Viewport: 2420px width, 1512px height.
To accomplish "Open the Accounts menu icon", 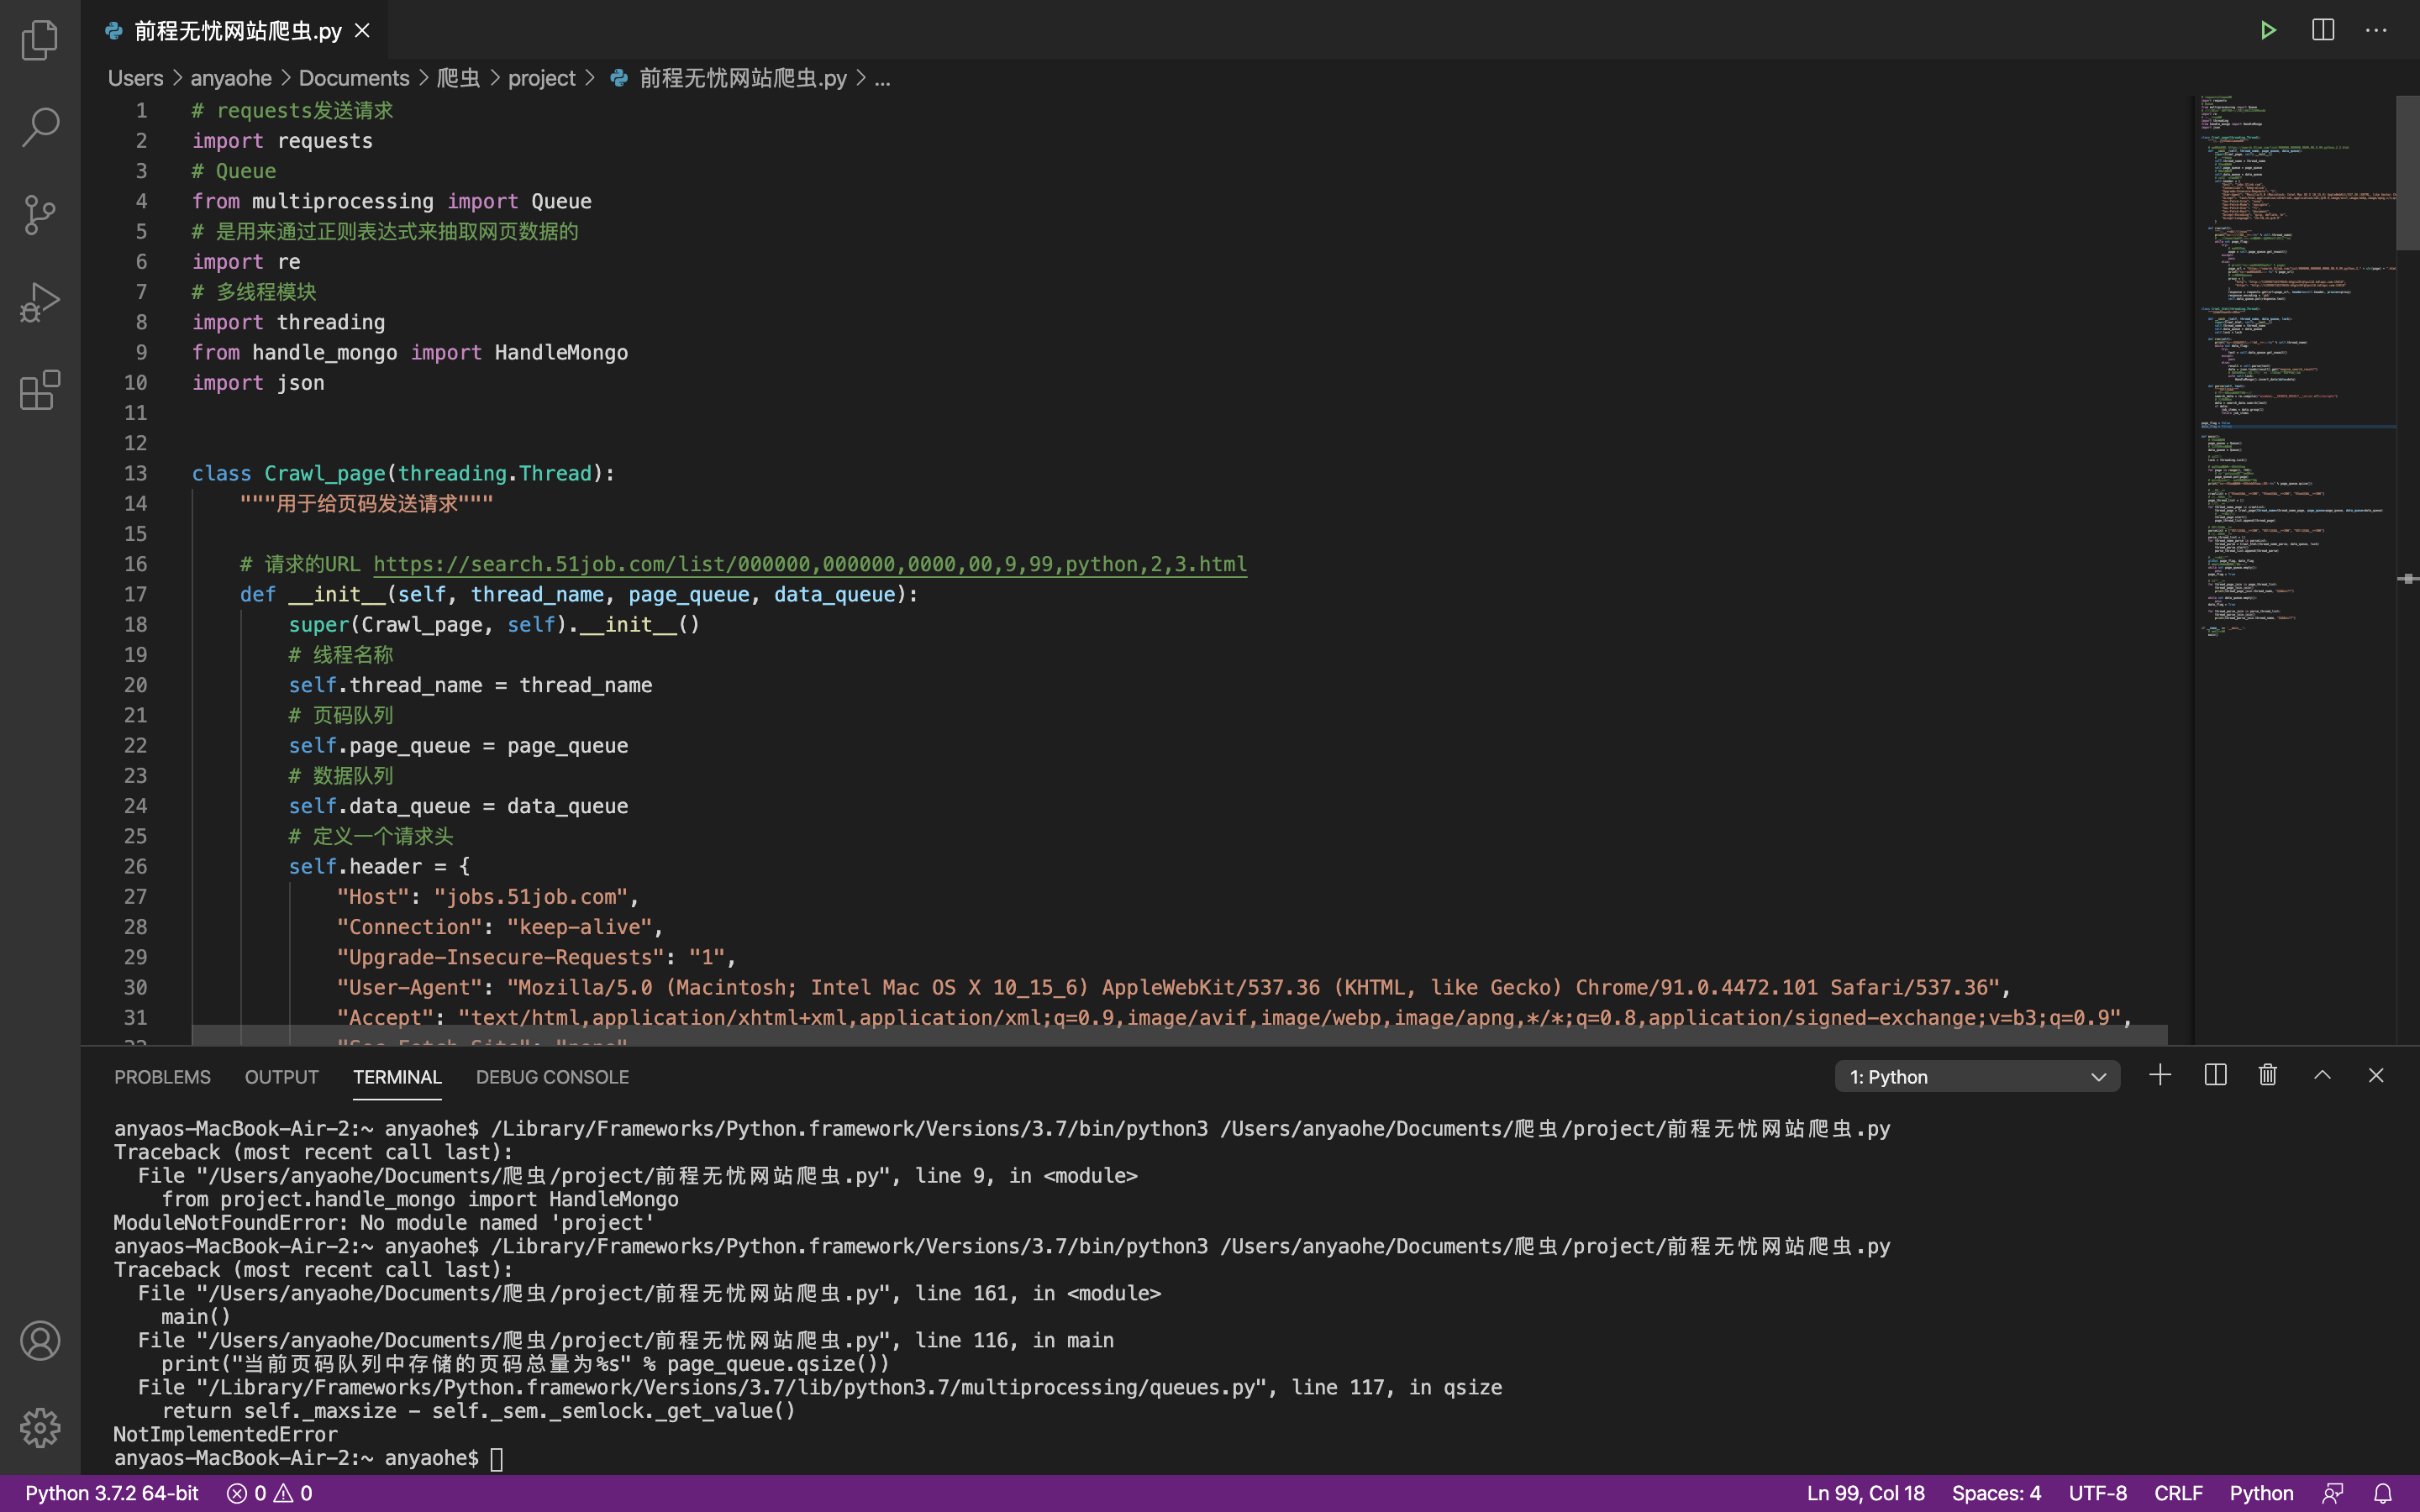I will (40, 1340).
